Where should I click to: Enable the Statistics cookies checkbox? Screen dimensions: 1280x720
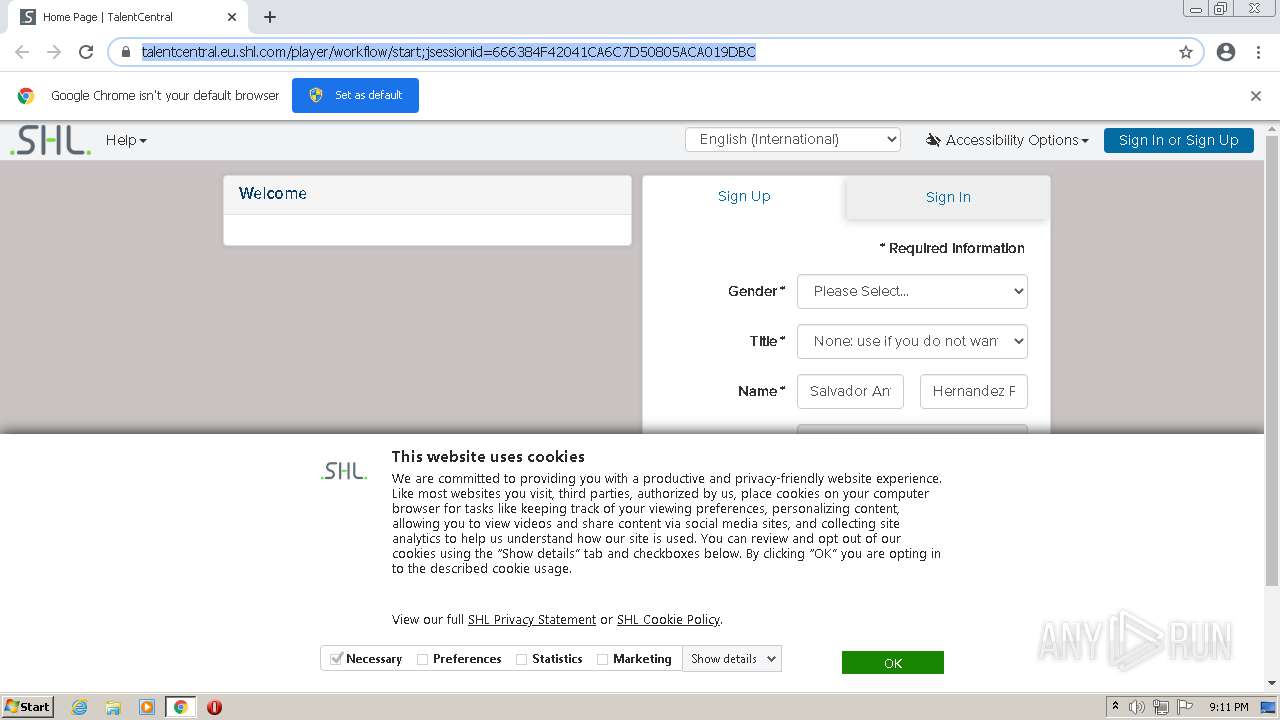[521, 659]
